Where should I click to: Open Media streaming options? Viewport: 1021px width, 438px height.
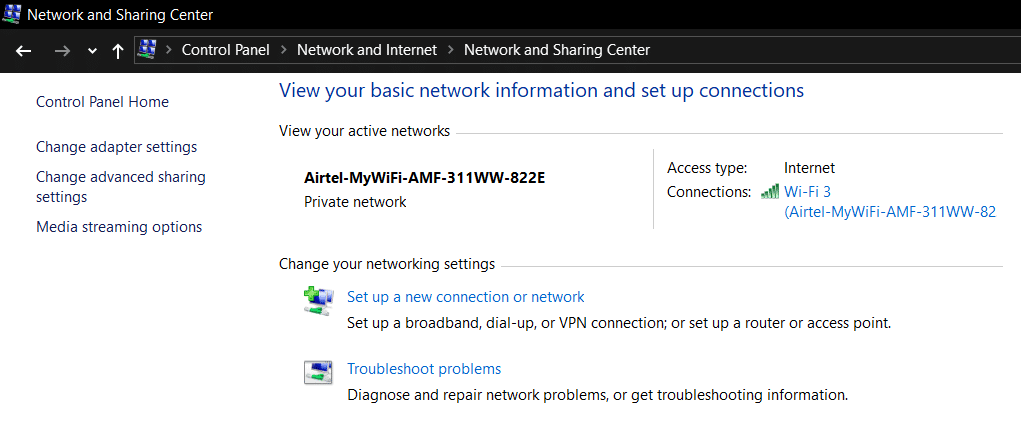(x=119, y=227)
